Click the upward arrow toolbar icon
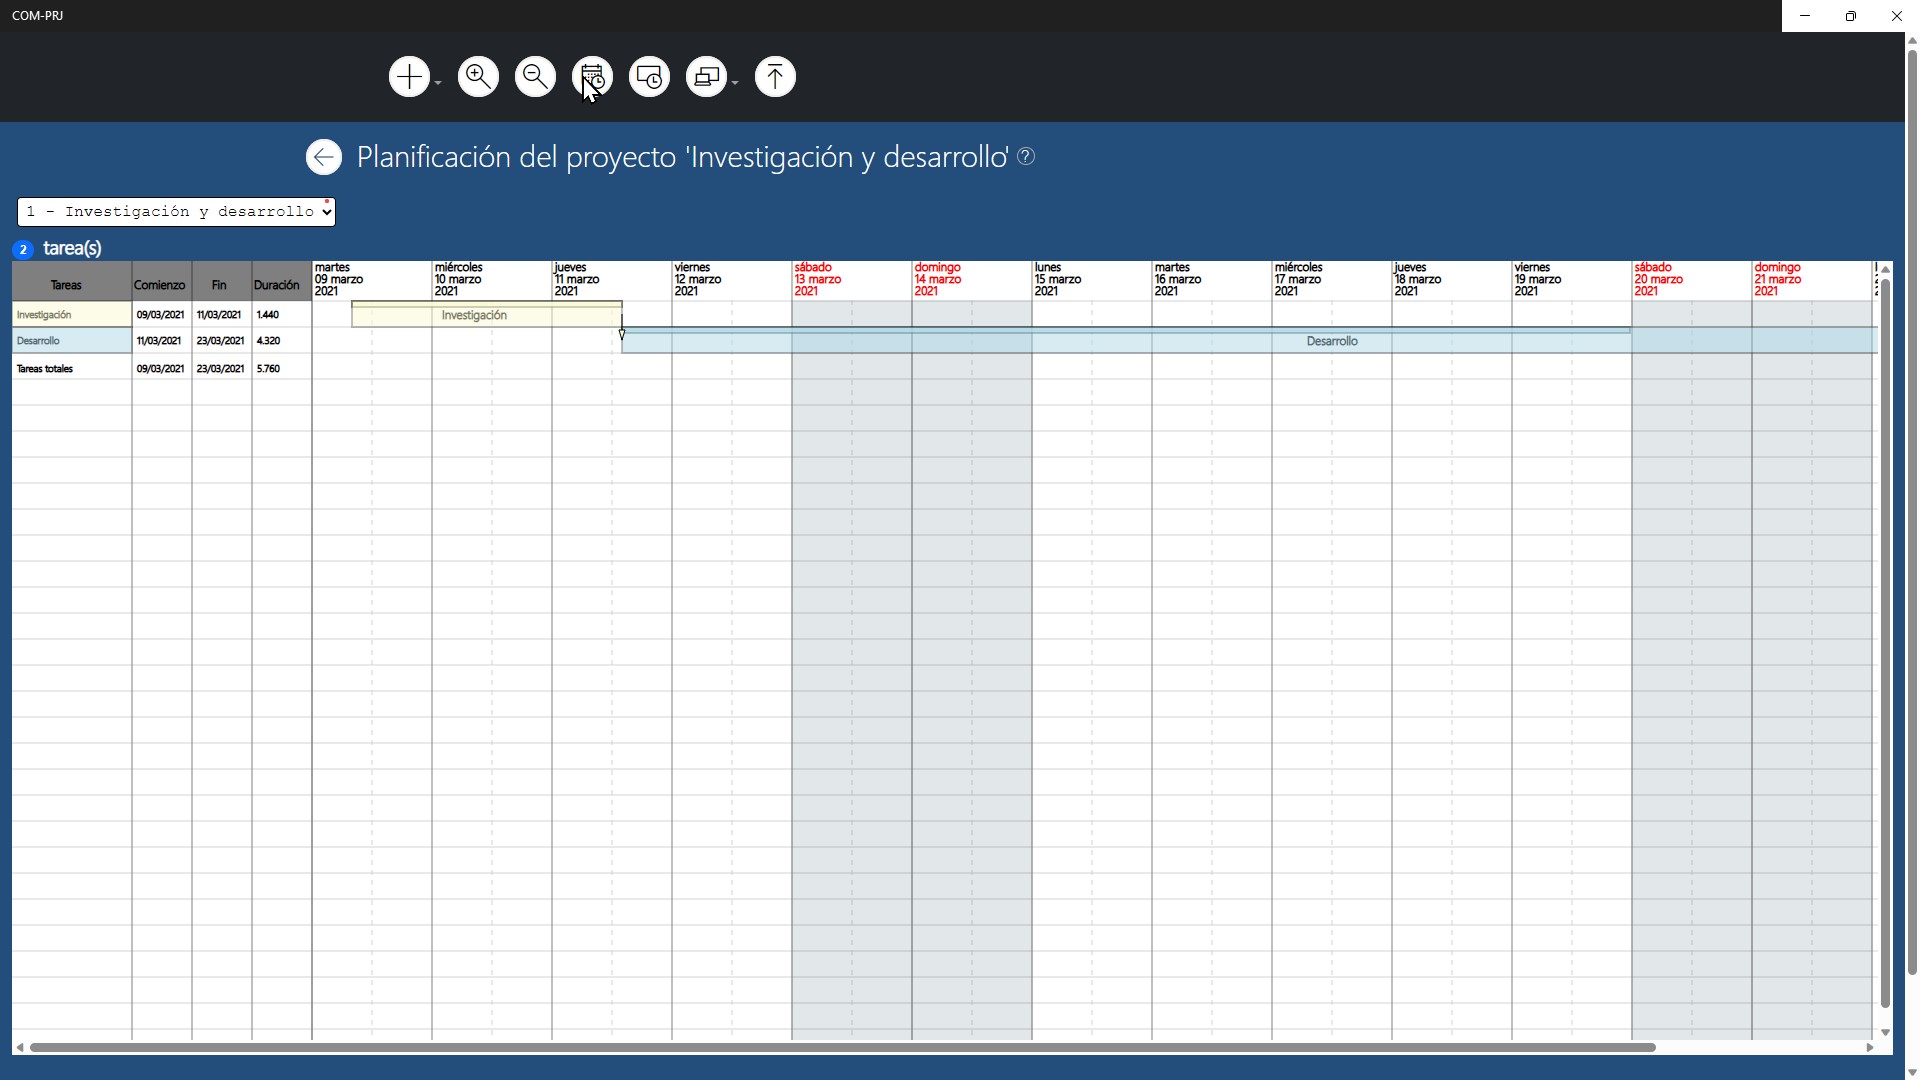1920x1080 pixels. point(775,77)
